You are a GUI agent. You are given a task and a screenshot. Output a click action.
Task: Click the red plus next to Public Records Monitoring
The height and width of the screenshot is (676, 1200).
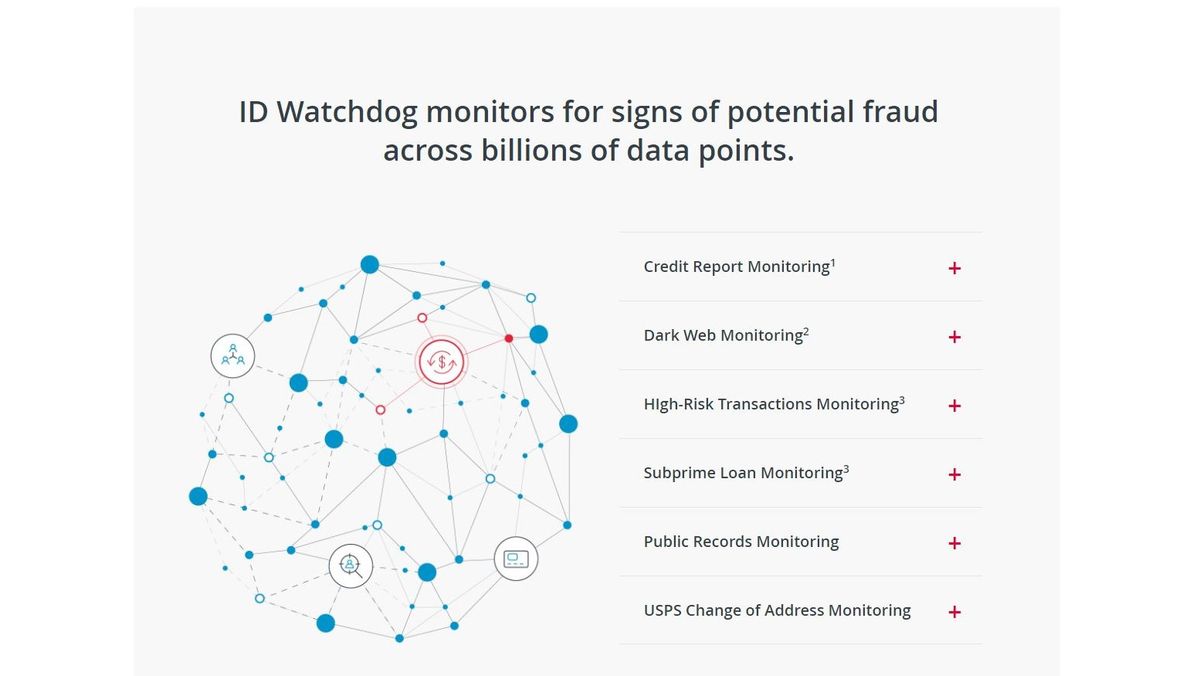tap(954, 543)
